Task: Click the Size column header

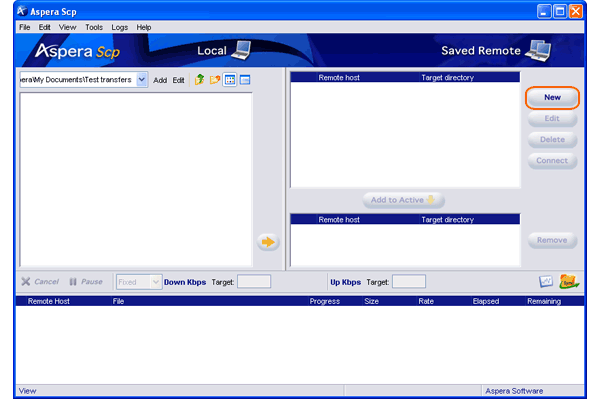Action: coord(372,301)
